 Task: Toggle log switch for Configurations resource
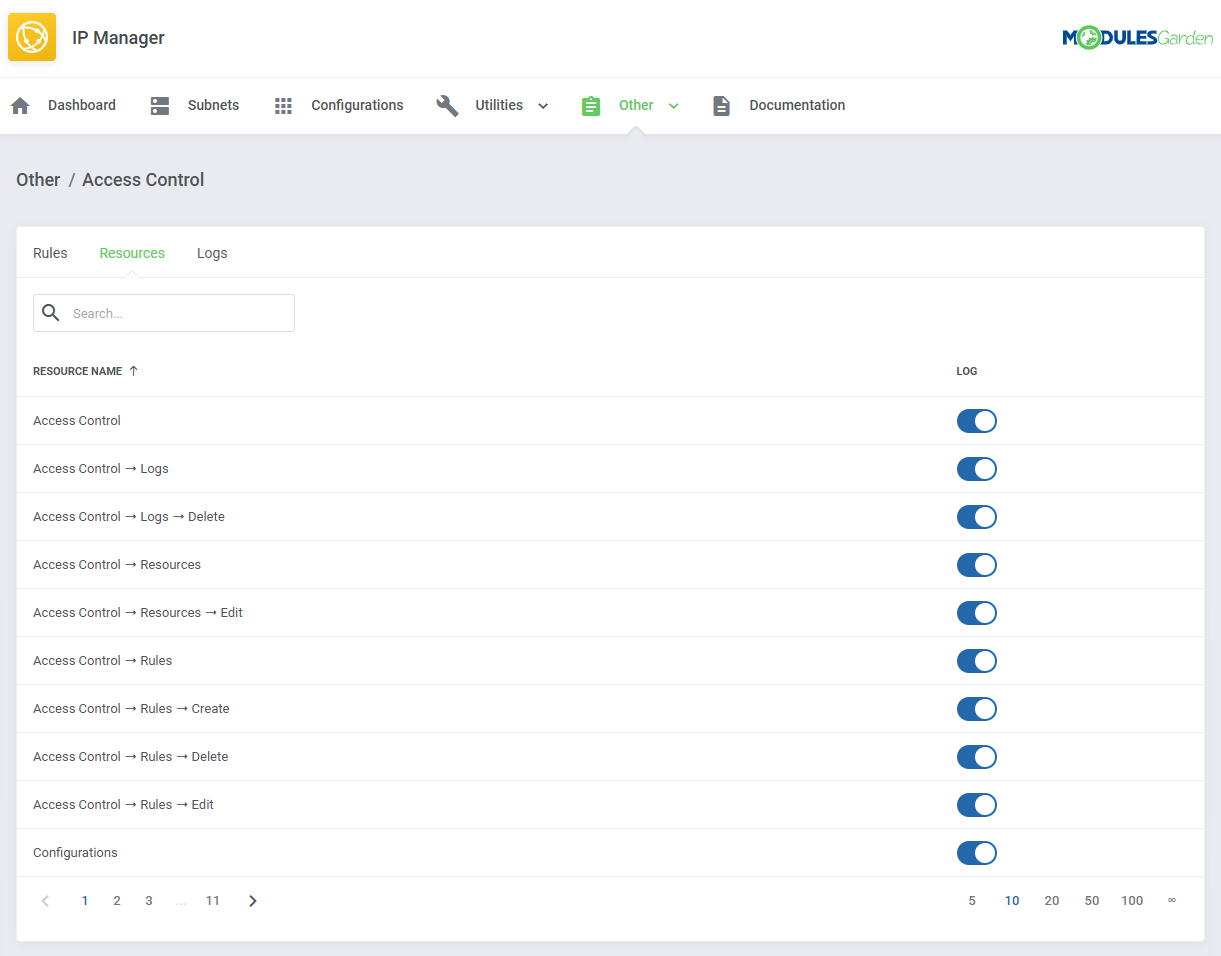[x=976, y=853]
